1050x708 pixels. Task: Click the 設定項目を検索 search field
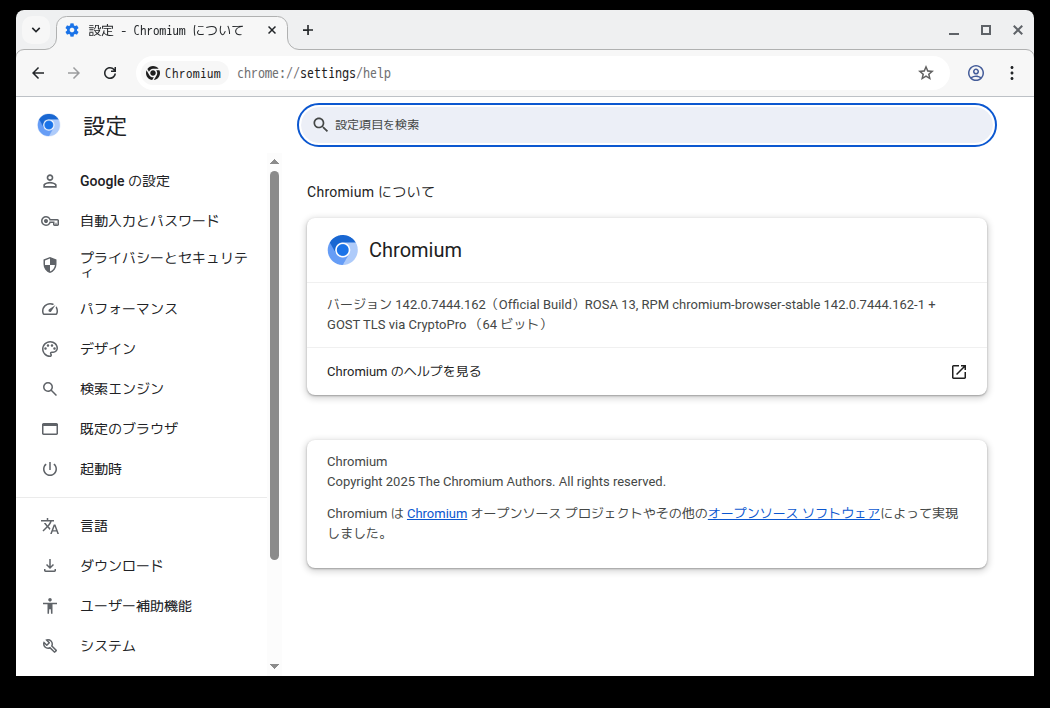[x=647, y=125]
